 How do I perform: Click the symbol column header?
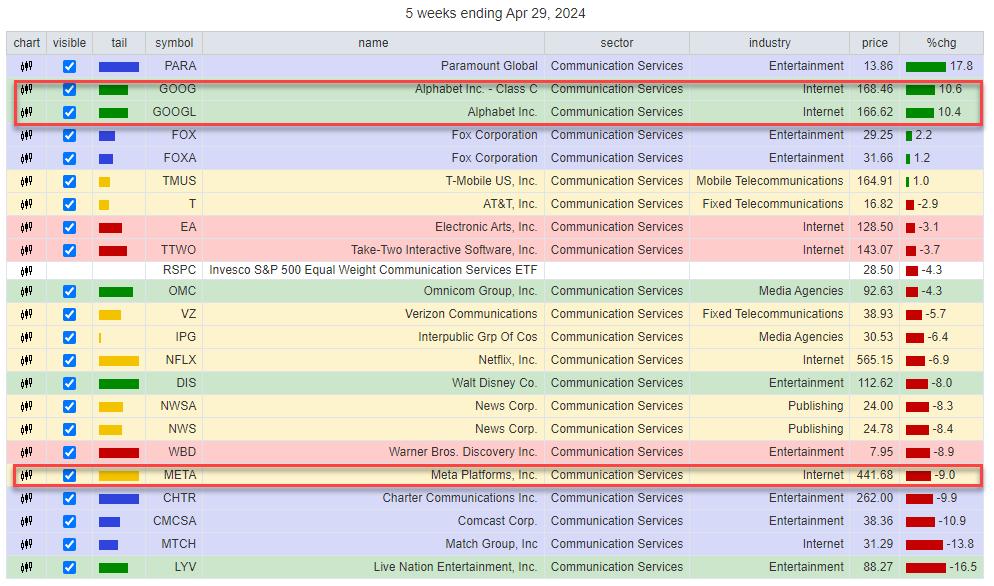[x=173, y=43]
